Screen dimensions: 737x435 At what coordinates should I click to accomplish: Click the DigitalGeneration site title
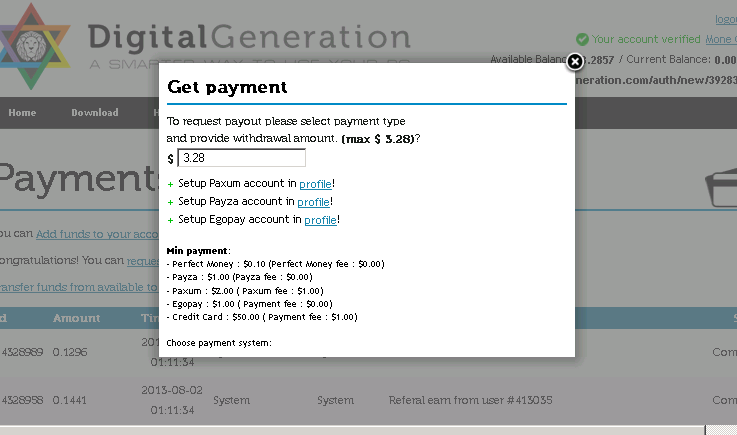(249, 37)
